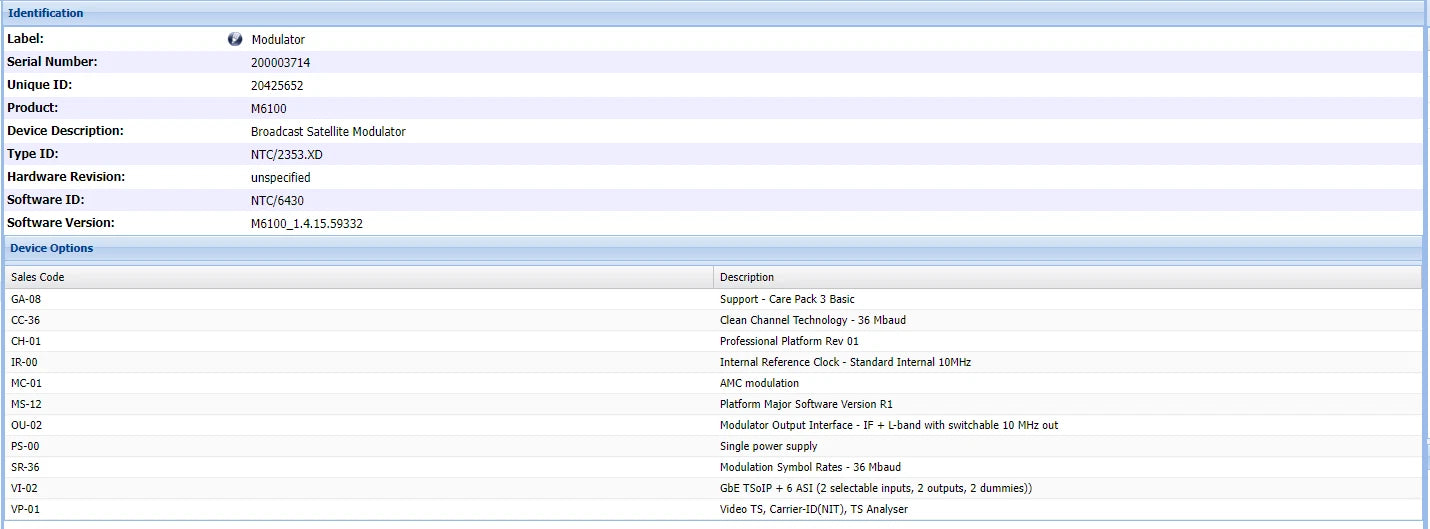Screen dimensions: 1430x529
Task: Collapse the Device Options section header
Action: pyautogui.click(x=713, y=248)
